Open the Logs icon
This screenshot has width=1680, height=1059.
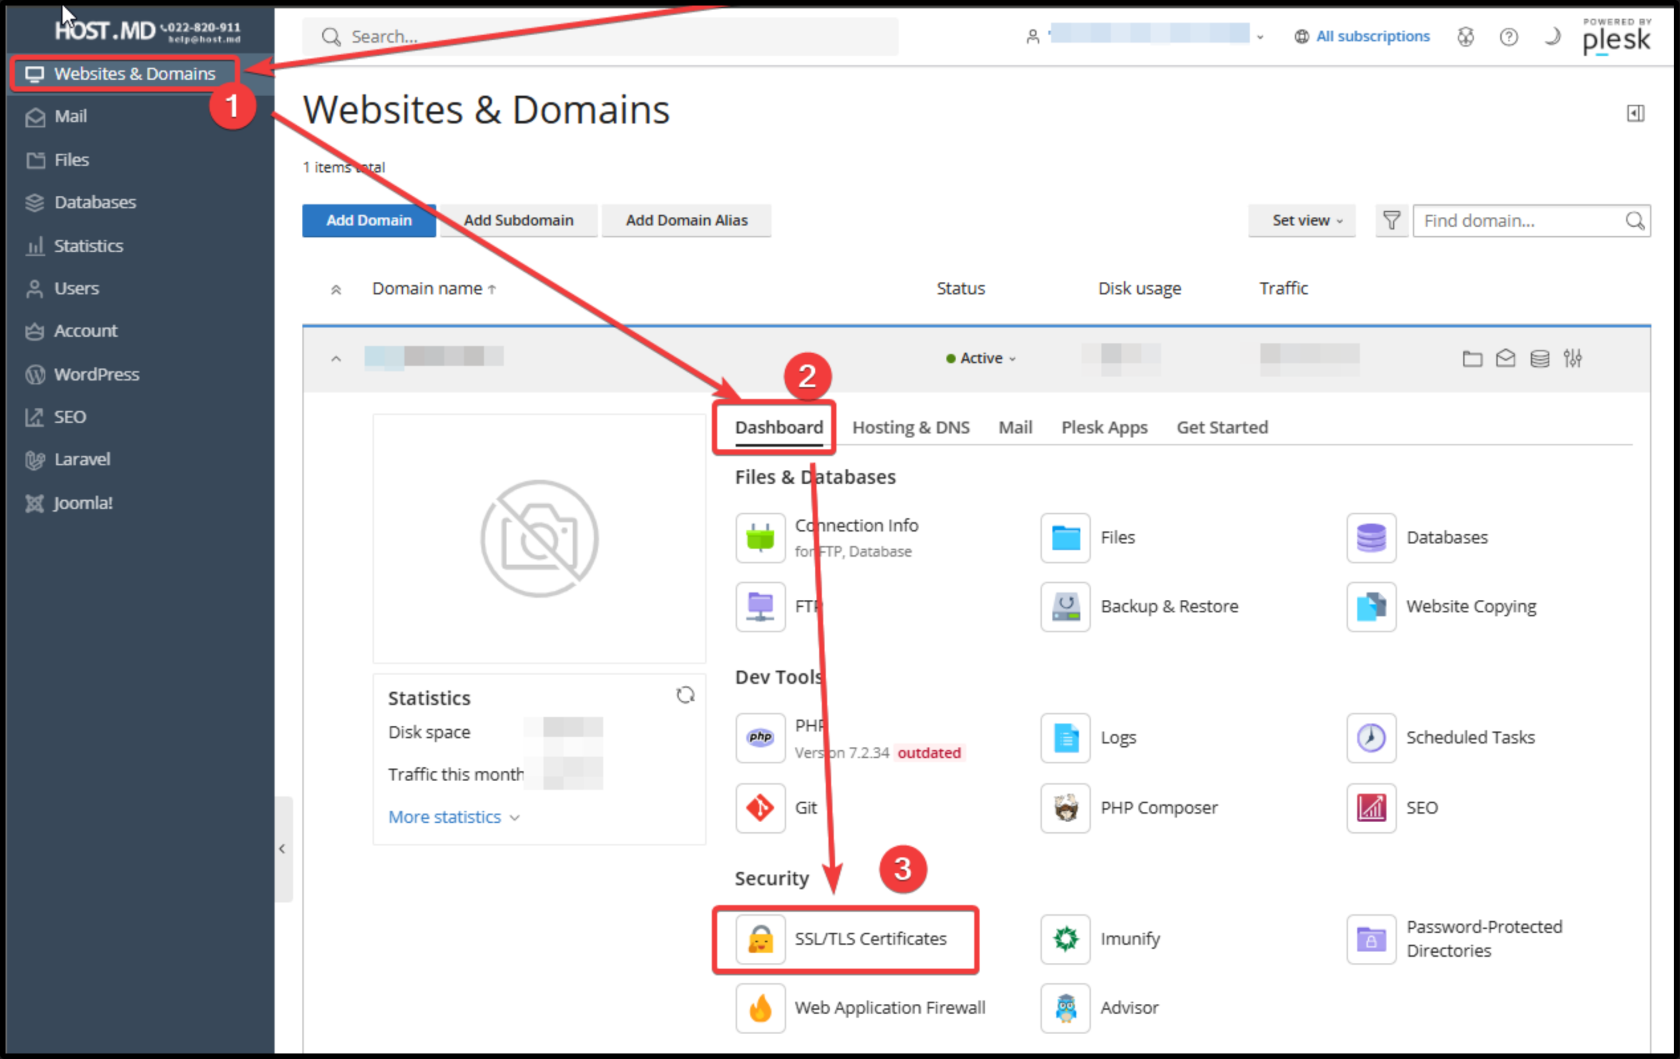(1066, 738)
